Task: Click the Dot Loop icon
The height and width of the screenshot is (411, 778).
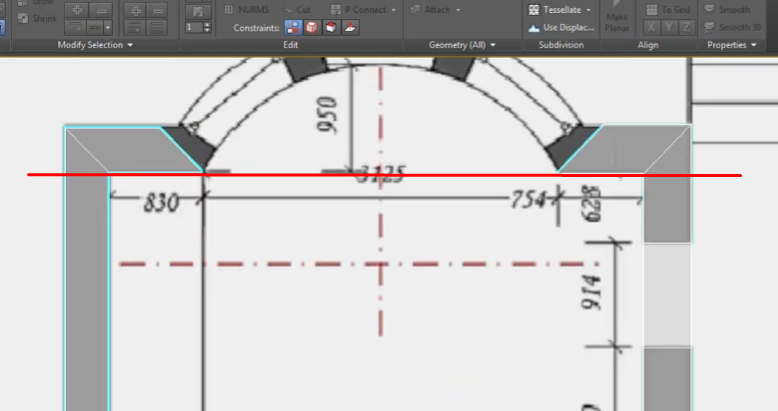Action: pyautogui.click(x=75, y=27)
